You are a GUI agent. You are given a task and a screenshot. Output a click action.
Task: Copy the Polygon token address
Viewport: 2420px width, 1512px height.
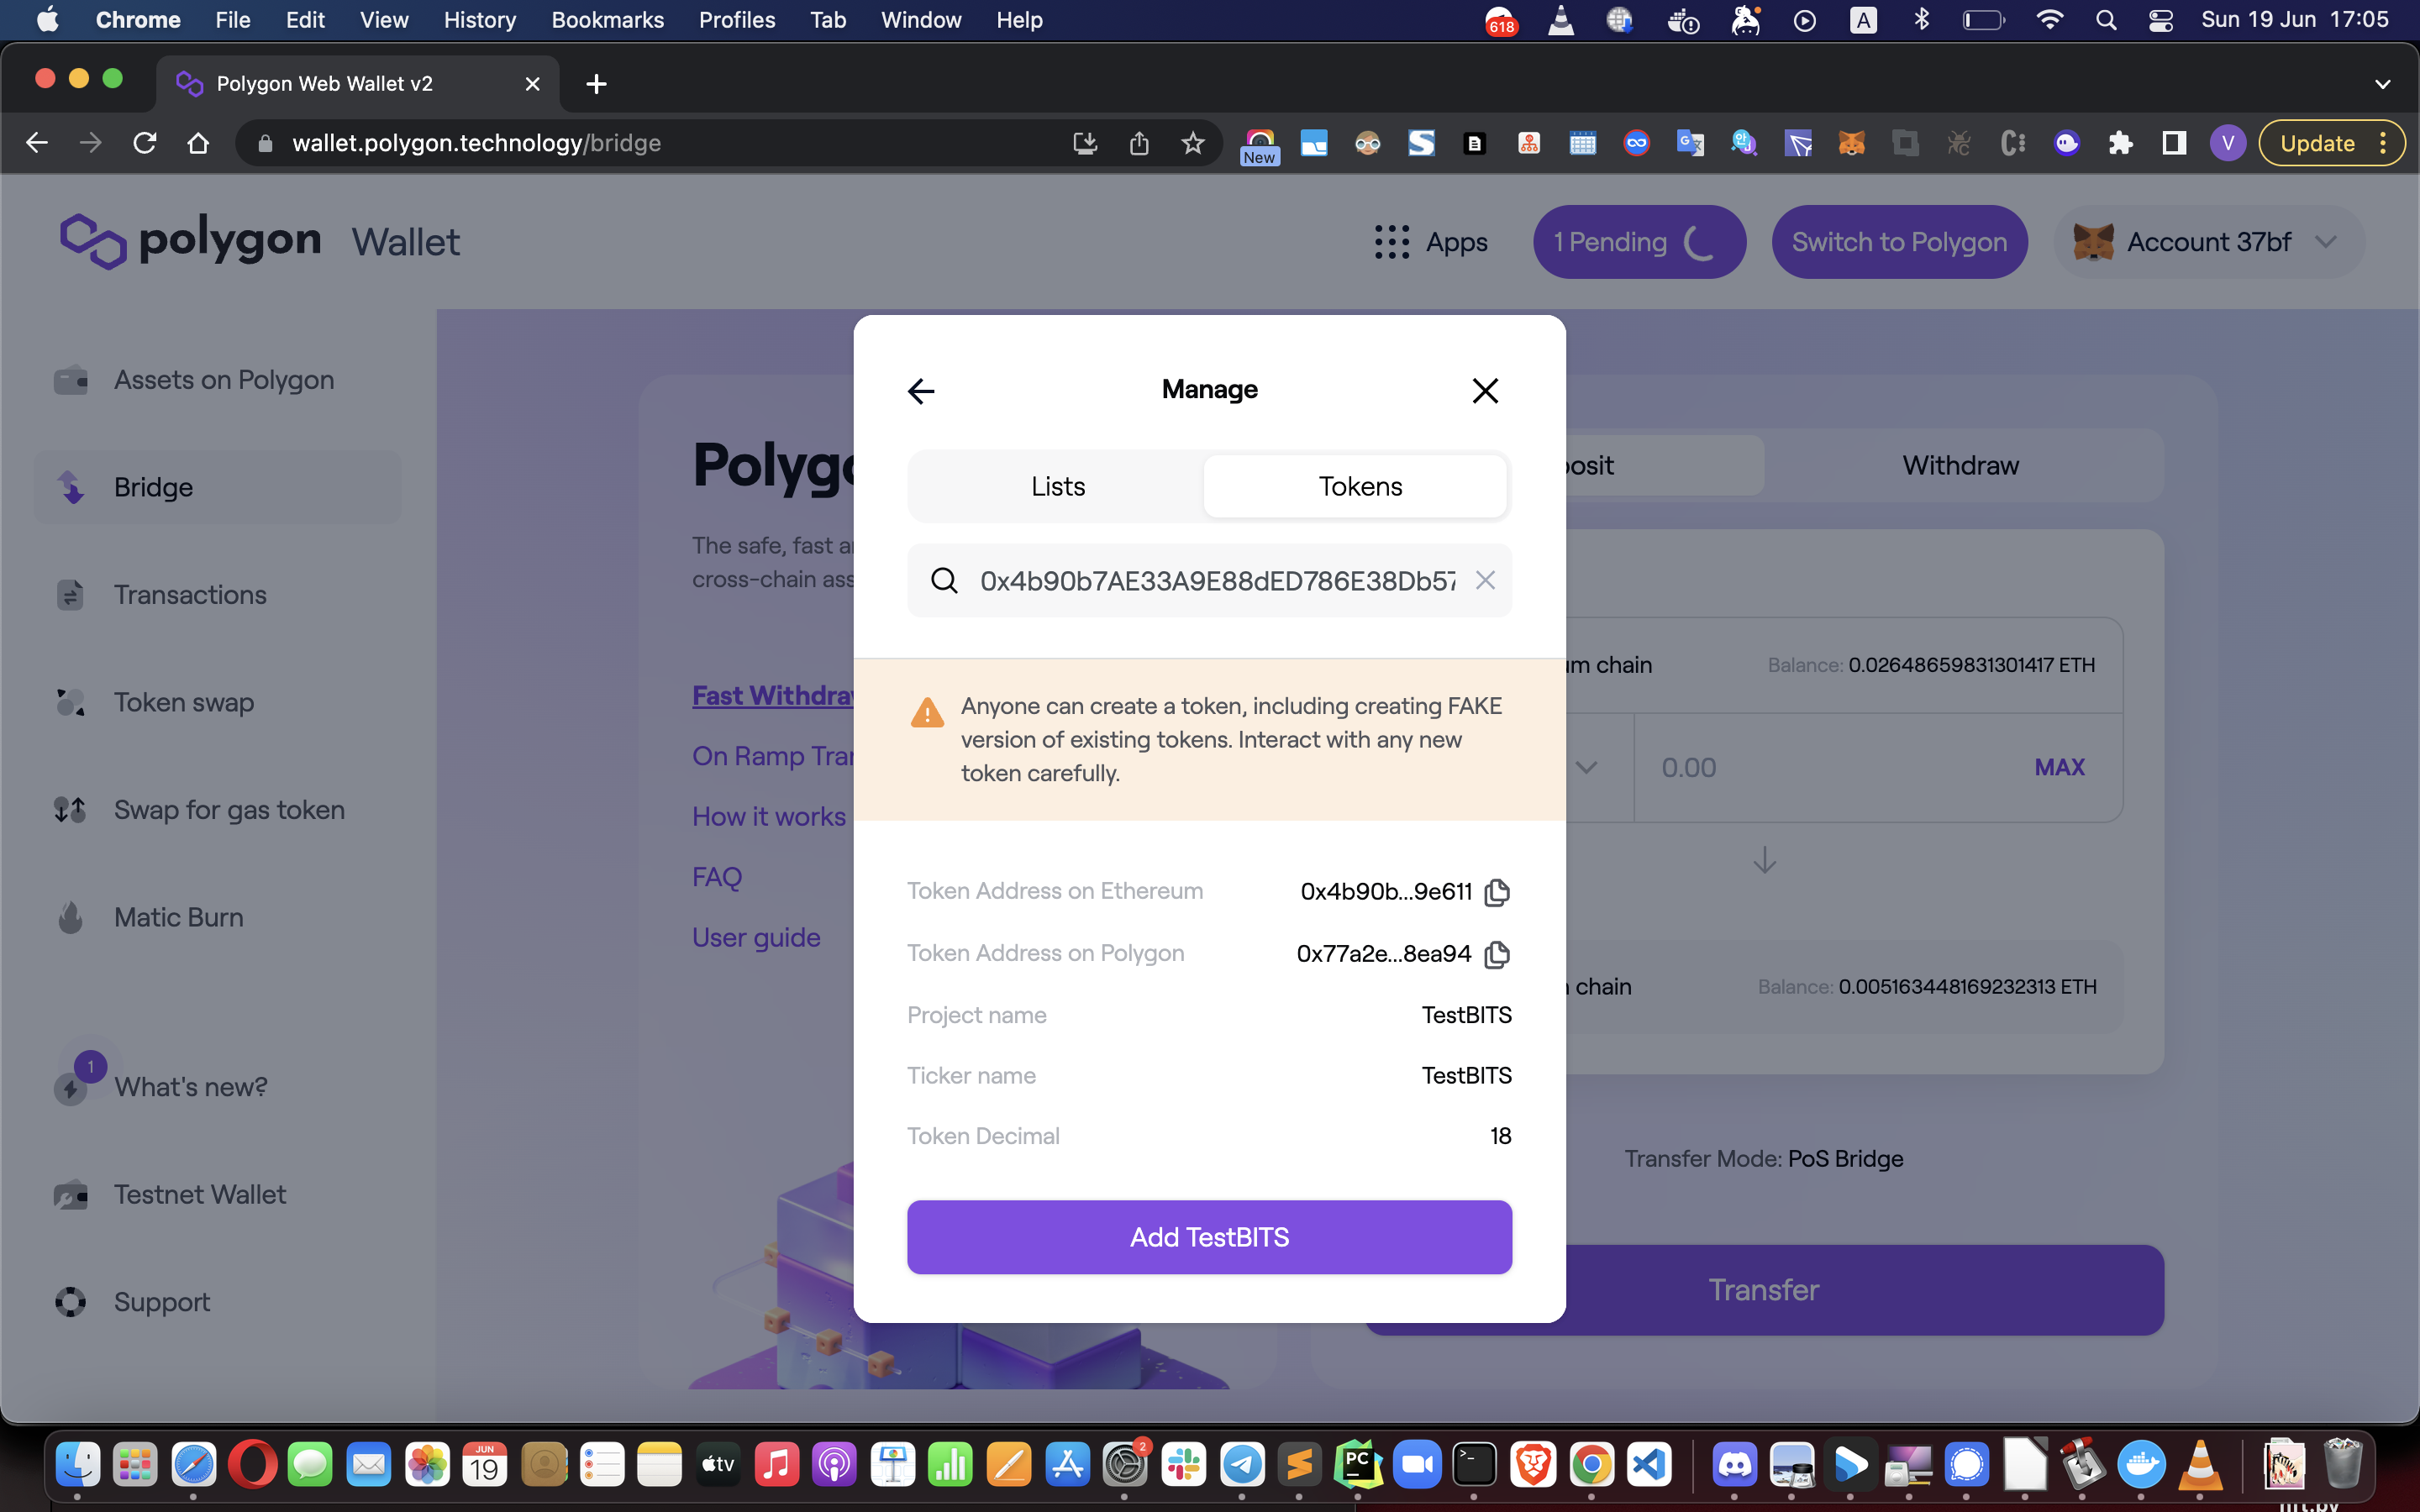1497,954
